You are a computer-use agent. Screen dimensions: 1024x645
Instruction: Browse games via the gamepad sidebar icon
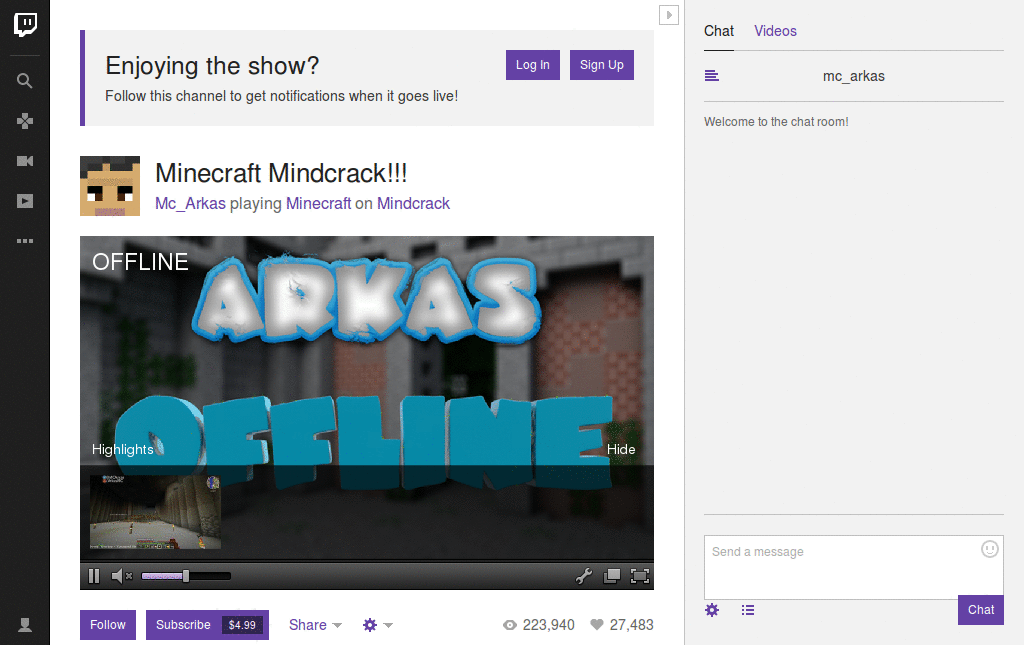(x=25, y=121)
